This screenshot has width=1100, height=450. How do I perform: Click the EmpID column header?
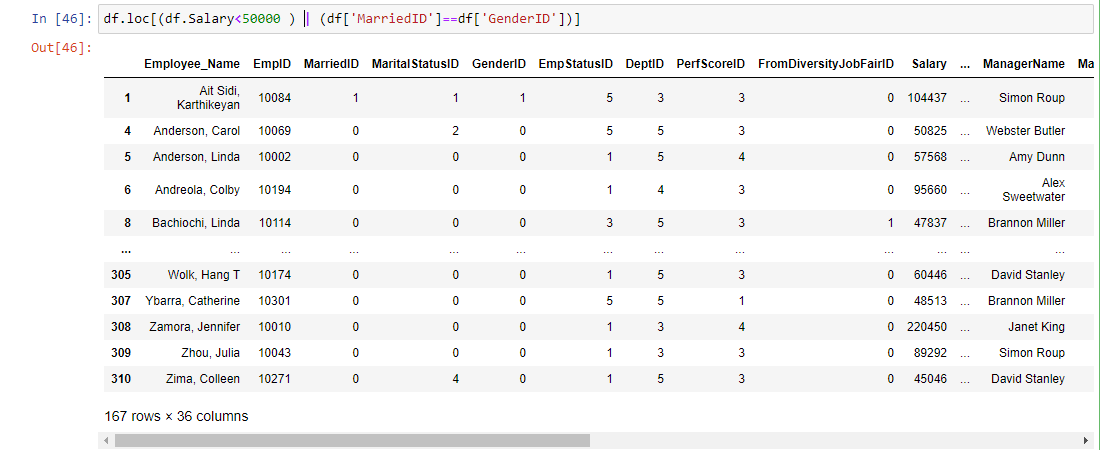coord(272,64)
